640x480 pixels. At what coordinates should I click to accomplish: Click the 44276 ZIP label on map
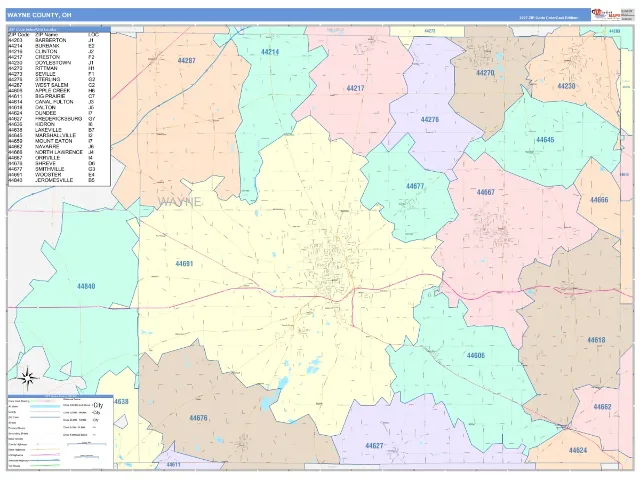[429, 120]
